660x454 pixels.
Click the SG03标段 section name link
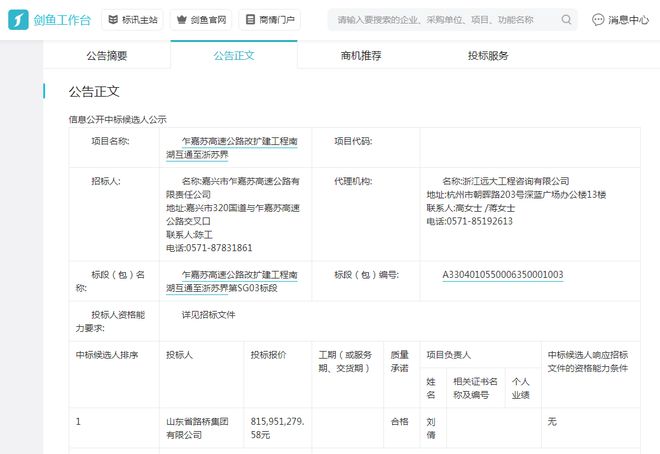pos(232,281)
